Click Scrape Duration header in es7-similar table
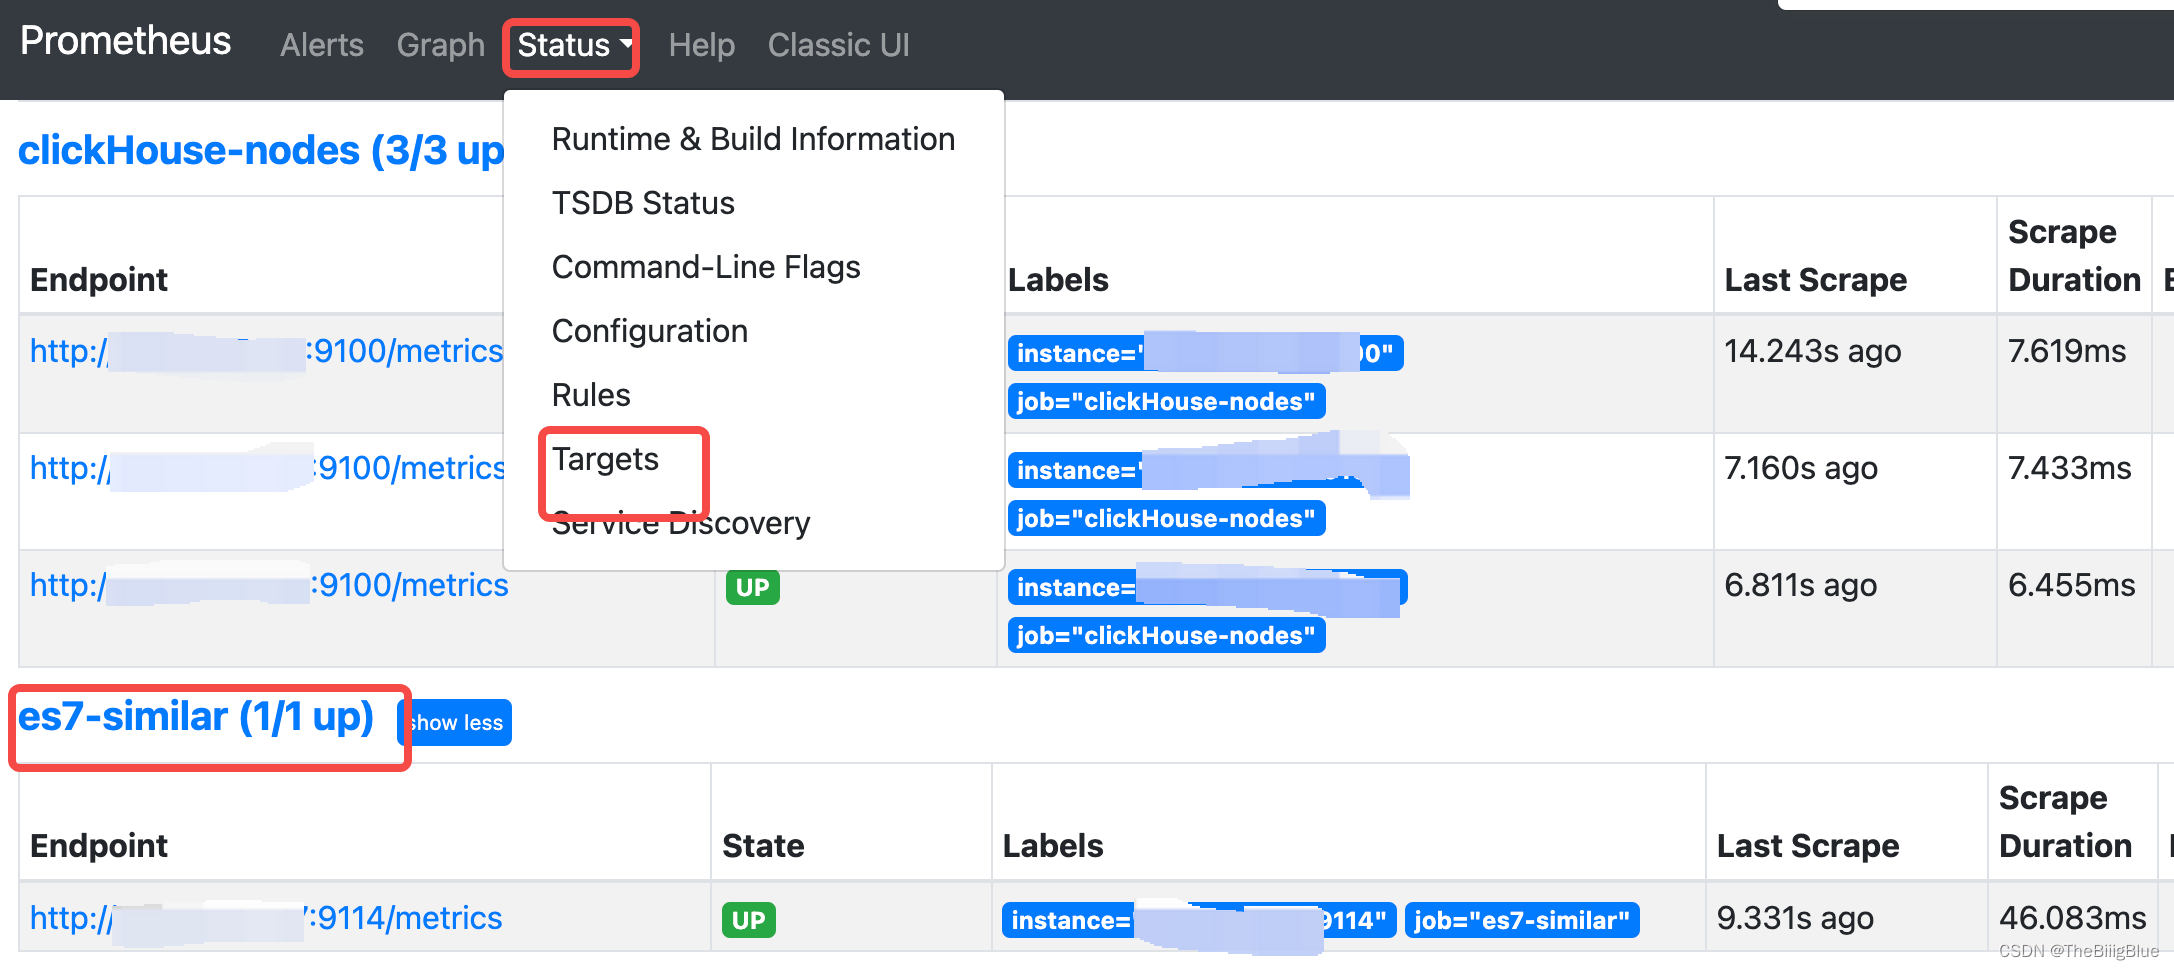The height and width of the screenshot is (970, 2174). pos(2065,822)
